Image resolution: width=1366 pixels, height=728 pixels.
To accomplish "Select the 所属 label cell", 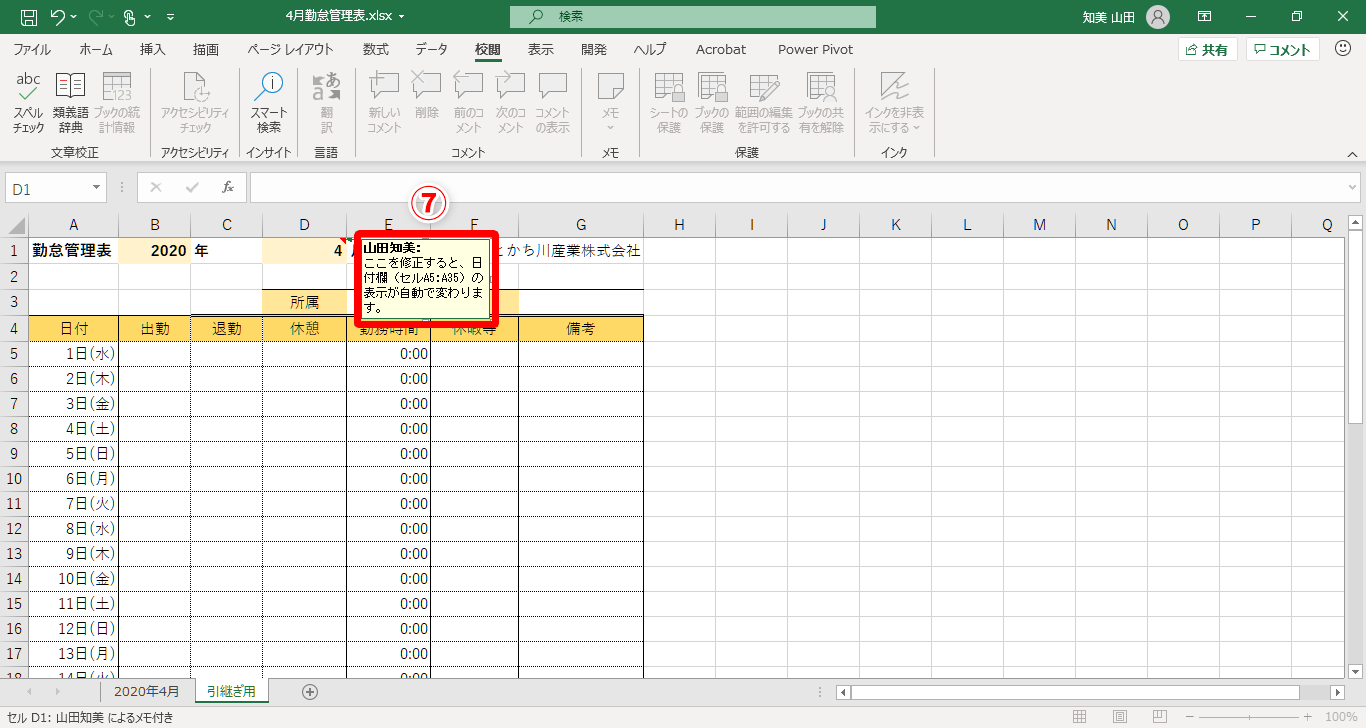I will tap(305, 303).
